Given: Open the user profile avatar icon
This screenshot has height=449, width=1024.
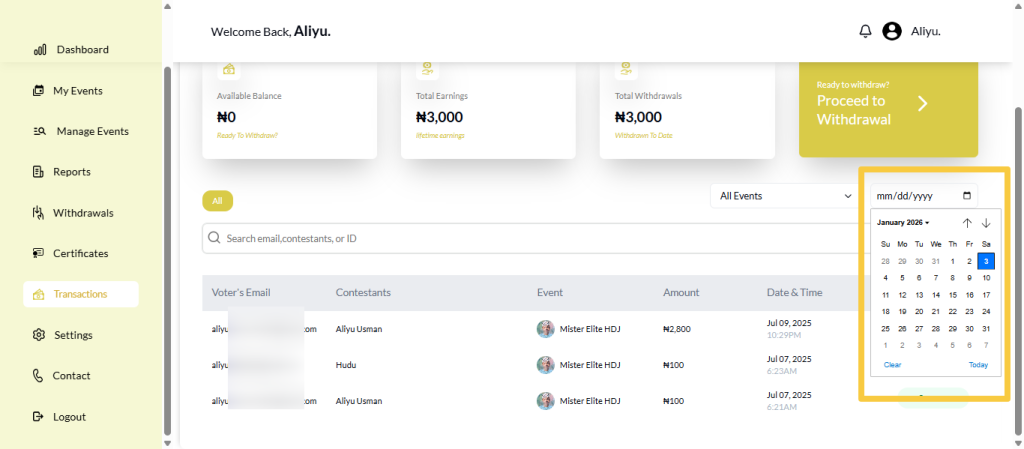Looking at the screenshot, I should [892, 31].
